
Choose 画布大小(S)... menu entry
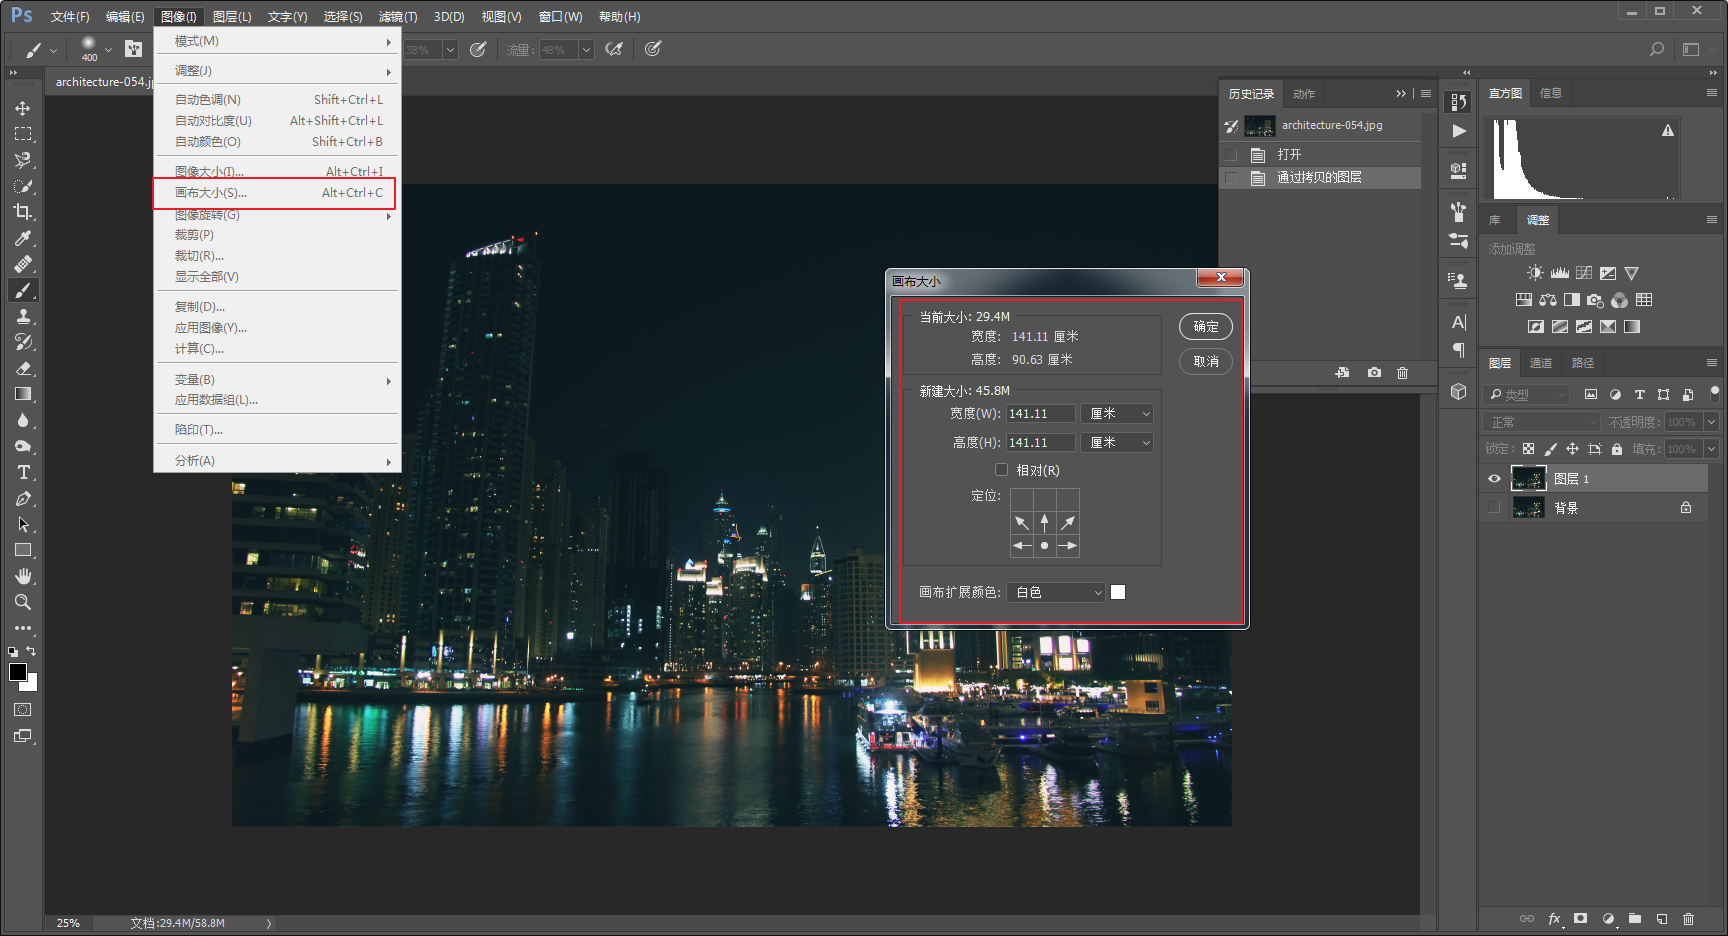click(x=275, y=193)
